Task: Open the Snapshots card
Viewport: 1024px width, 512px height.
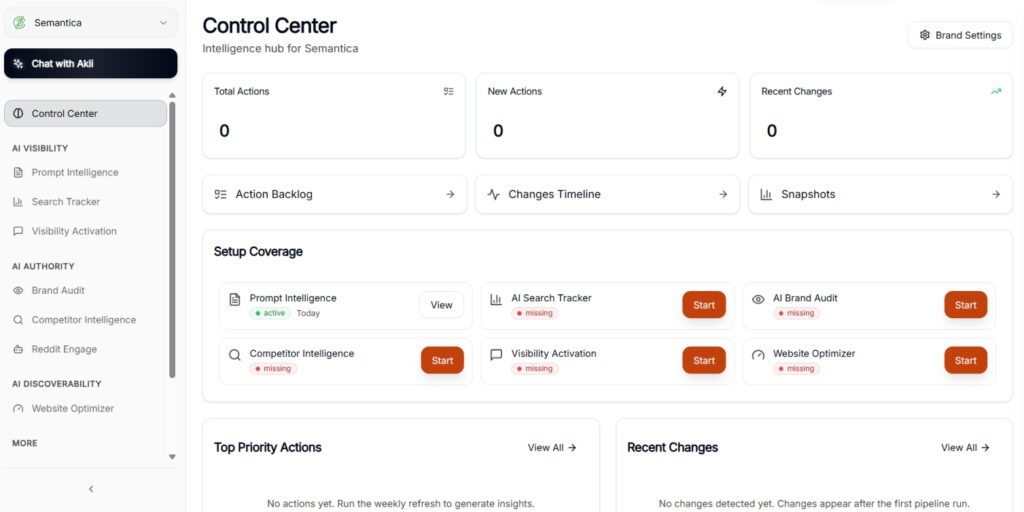Action: pos(880,194)
